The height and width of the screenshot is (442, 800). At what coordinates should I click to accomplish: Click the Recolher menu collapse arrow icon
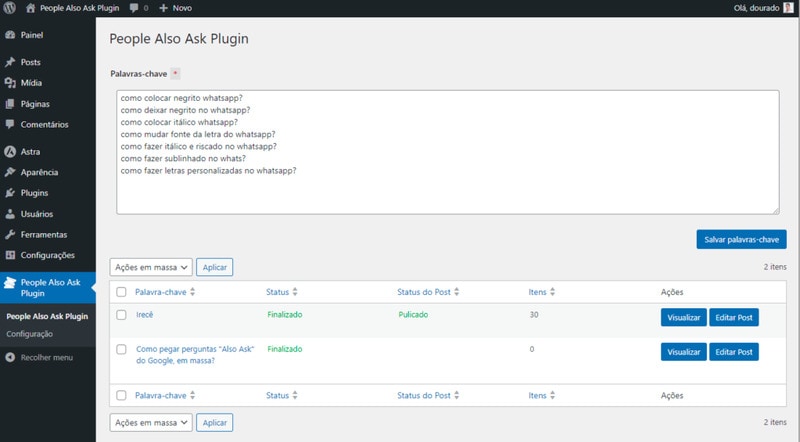10,357
